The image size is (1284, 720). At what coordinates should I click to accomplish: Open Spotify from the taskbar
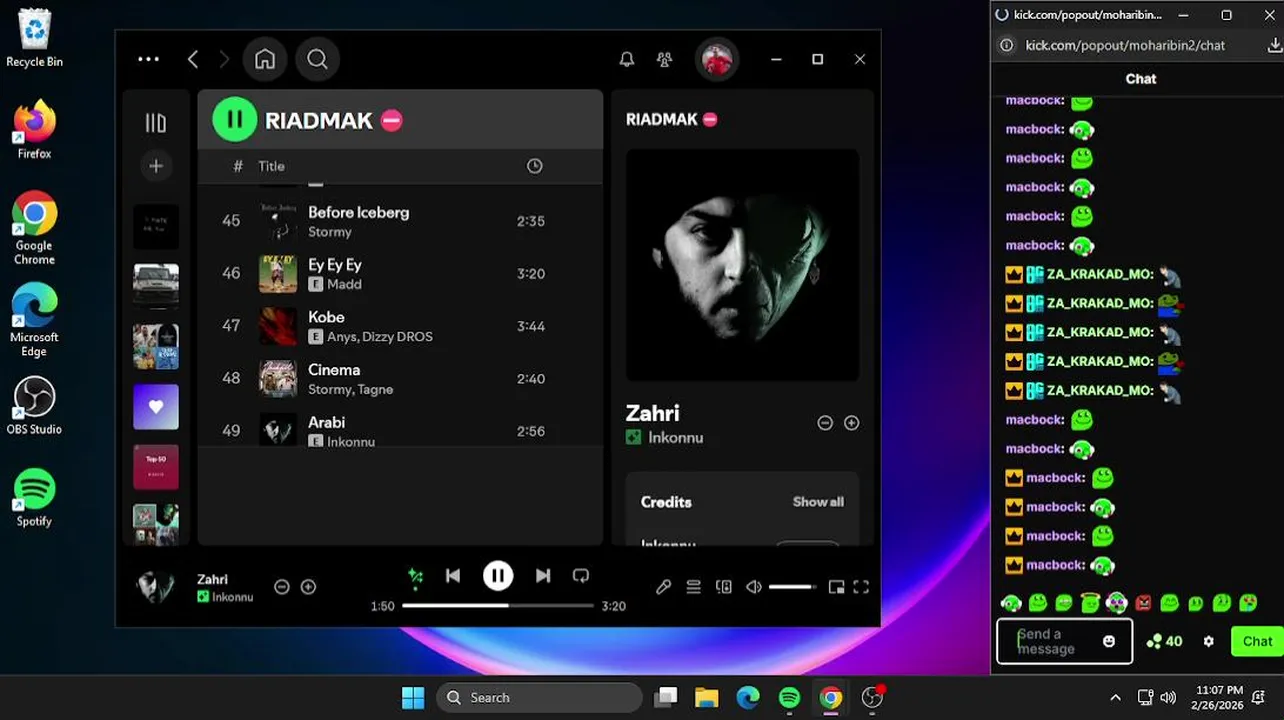[789, 697]
